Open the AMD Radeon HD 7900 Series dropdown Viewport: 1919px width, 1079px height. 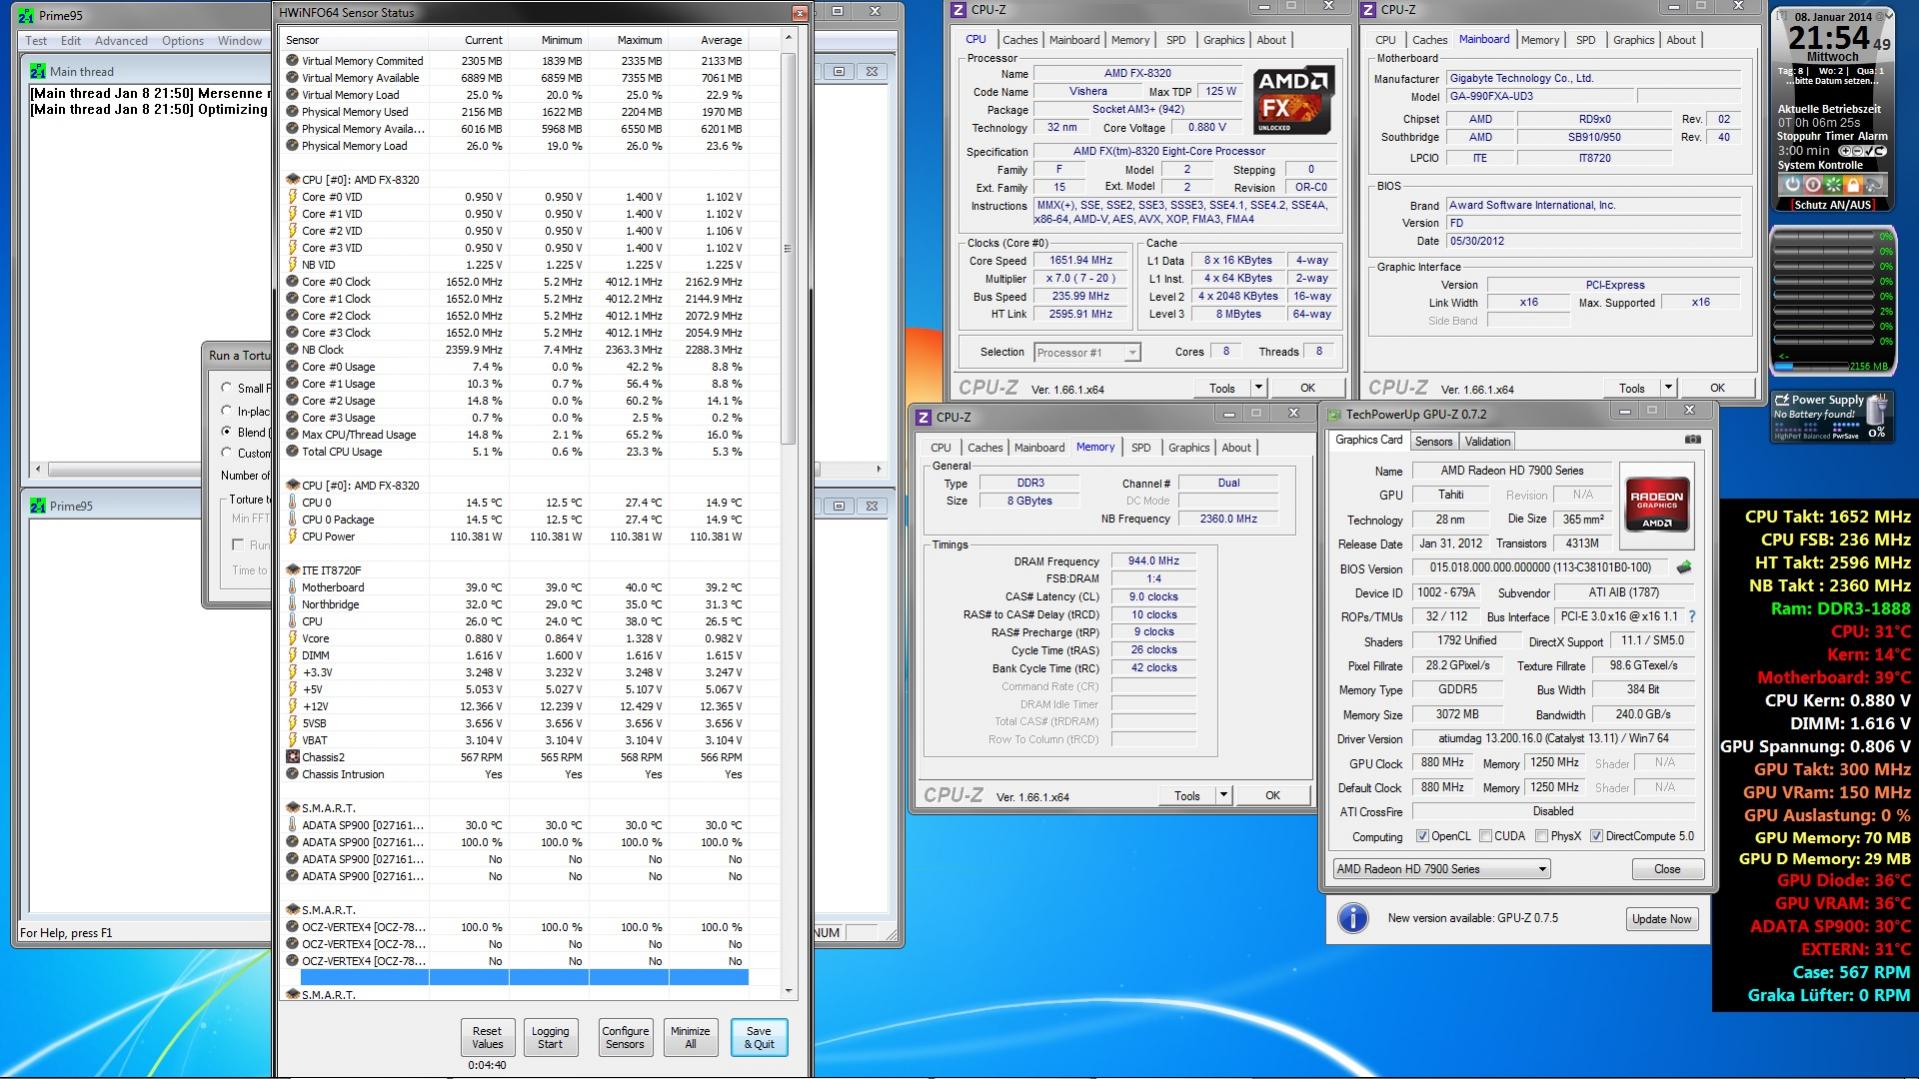[1442, 869]
